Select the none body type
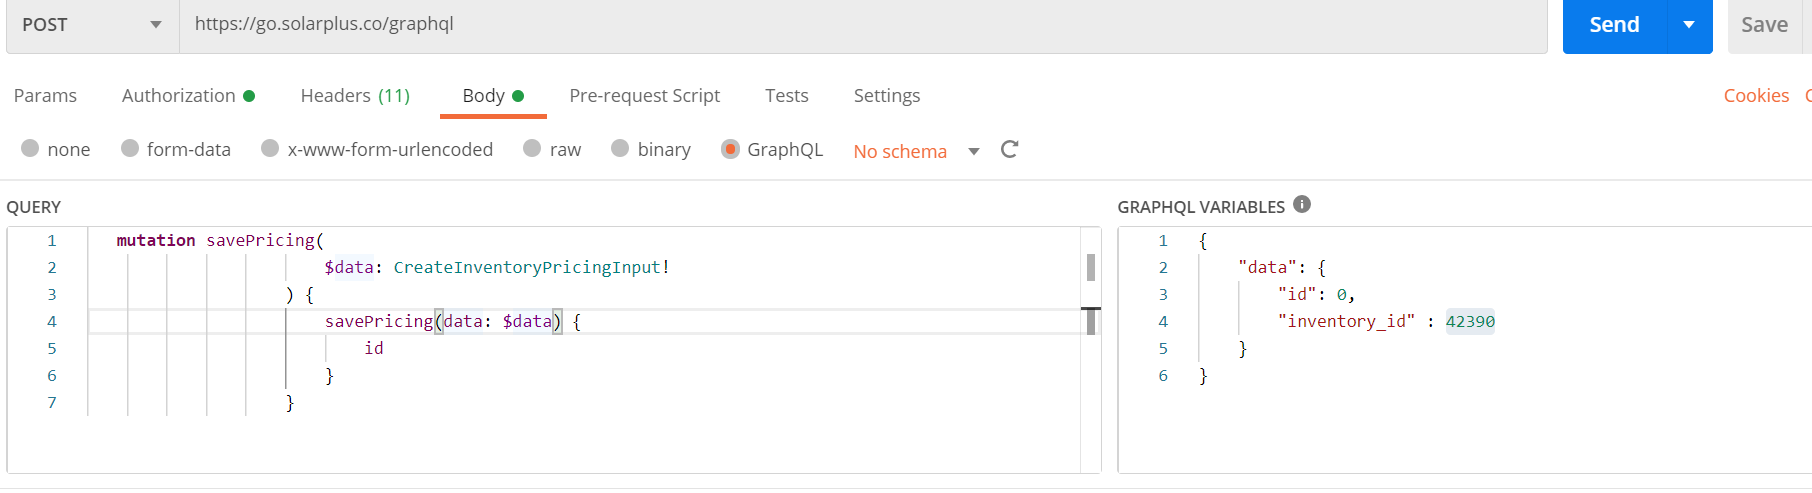Image resolution: width=1812 pixels, height=493 pixels. pos(30,149)
